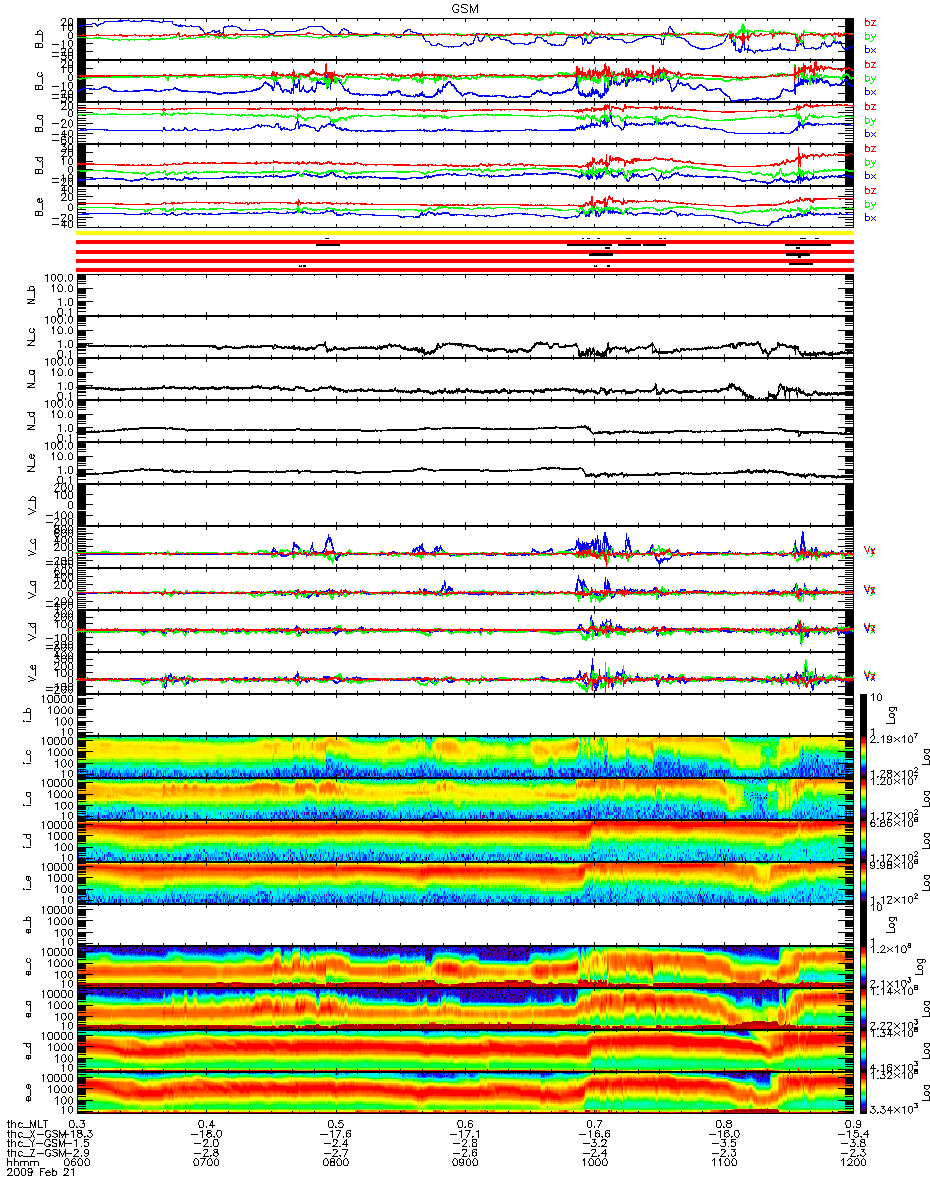Click the by legend of B_d panel
Image resolution: width=930 pixels, height=1200 pixels.
870,162
